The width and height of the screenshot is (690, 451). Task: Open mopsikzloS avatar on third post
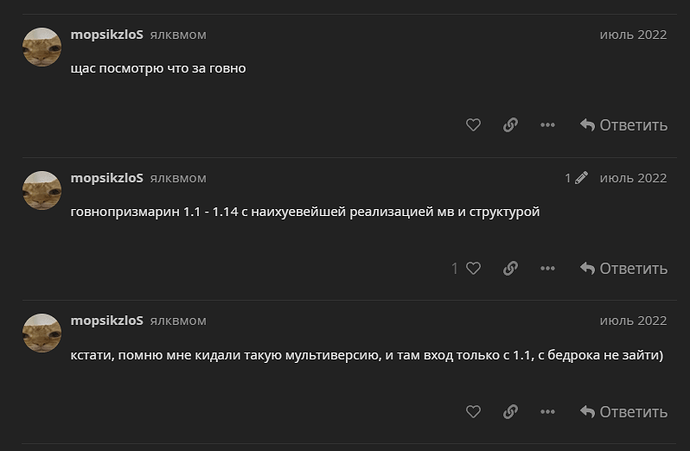(42, 333)
